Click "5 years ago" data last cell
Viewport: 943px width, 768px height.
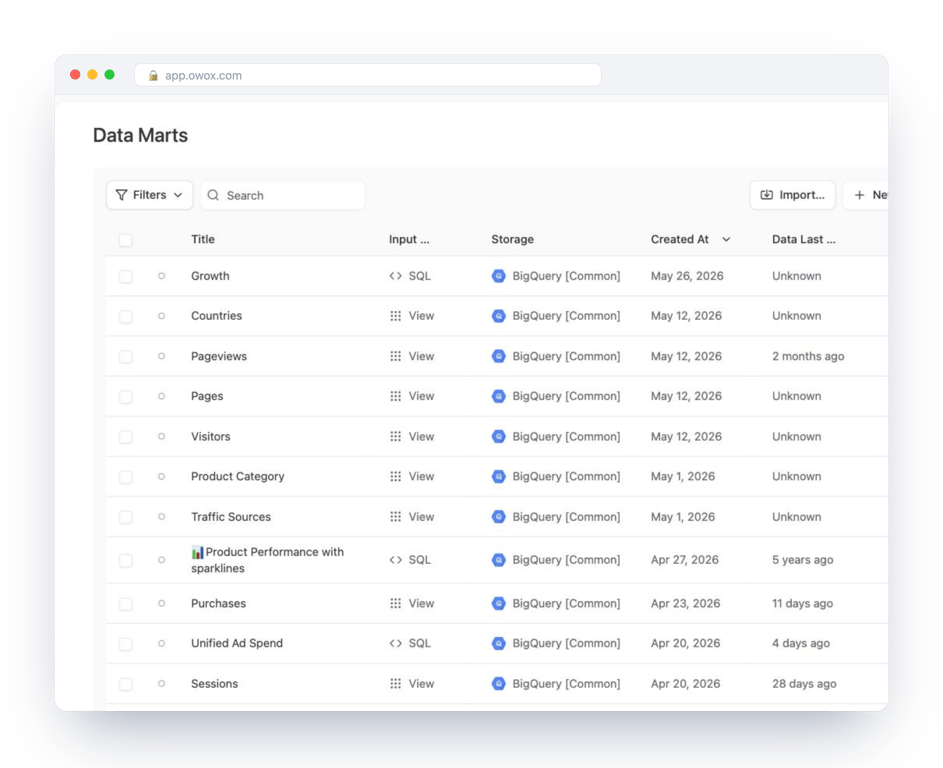pyautogui.click(x=803, y=560)
